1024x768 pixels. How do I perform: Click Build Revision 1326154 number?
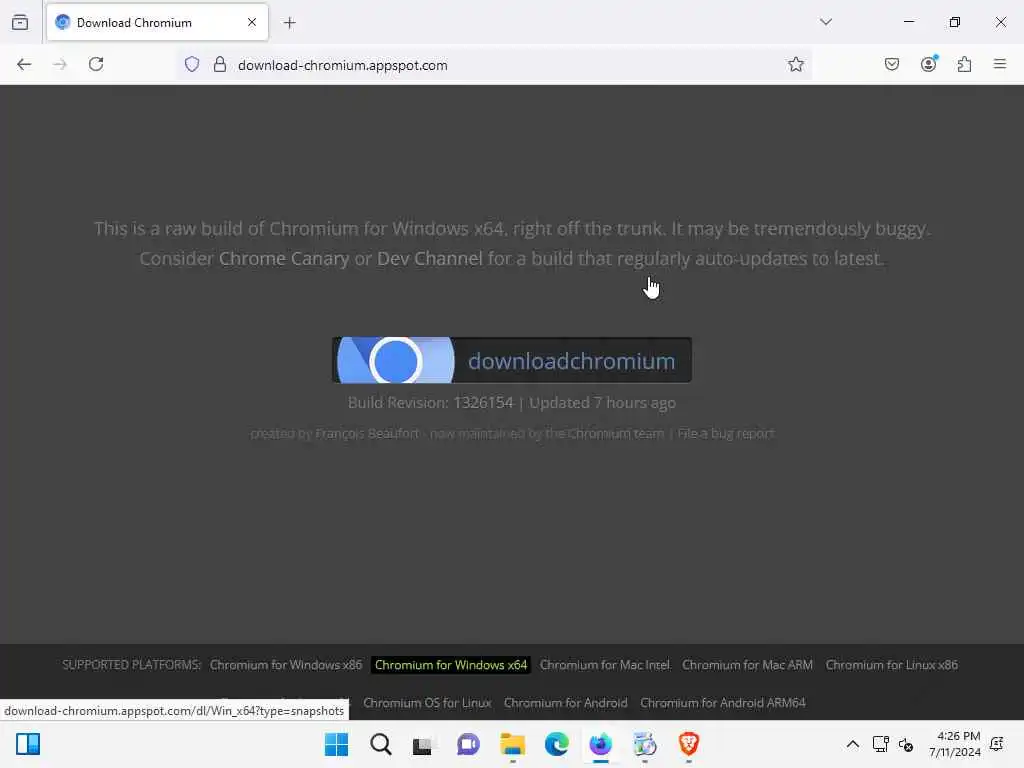pos(483,402)
